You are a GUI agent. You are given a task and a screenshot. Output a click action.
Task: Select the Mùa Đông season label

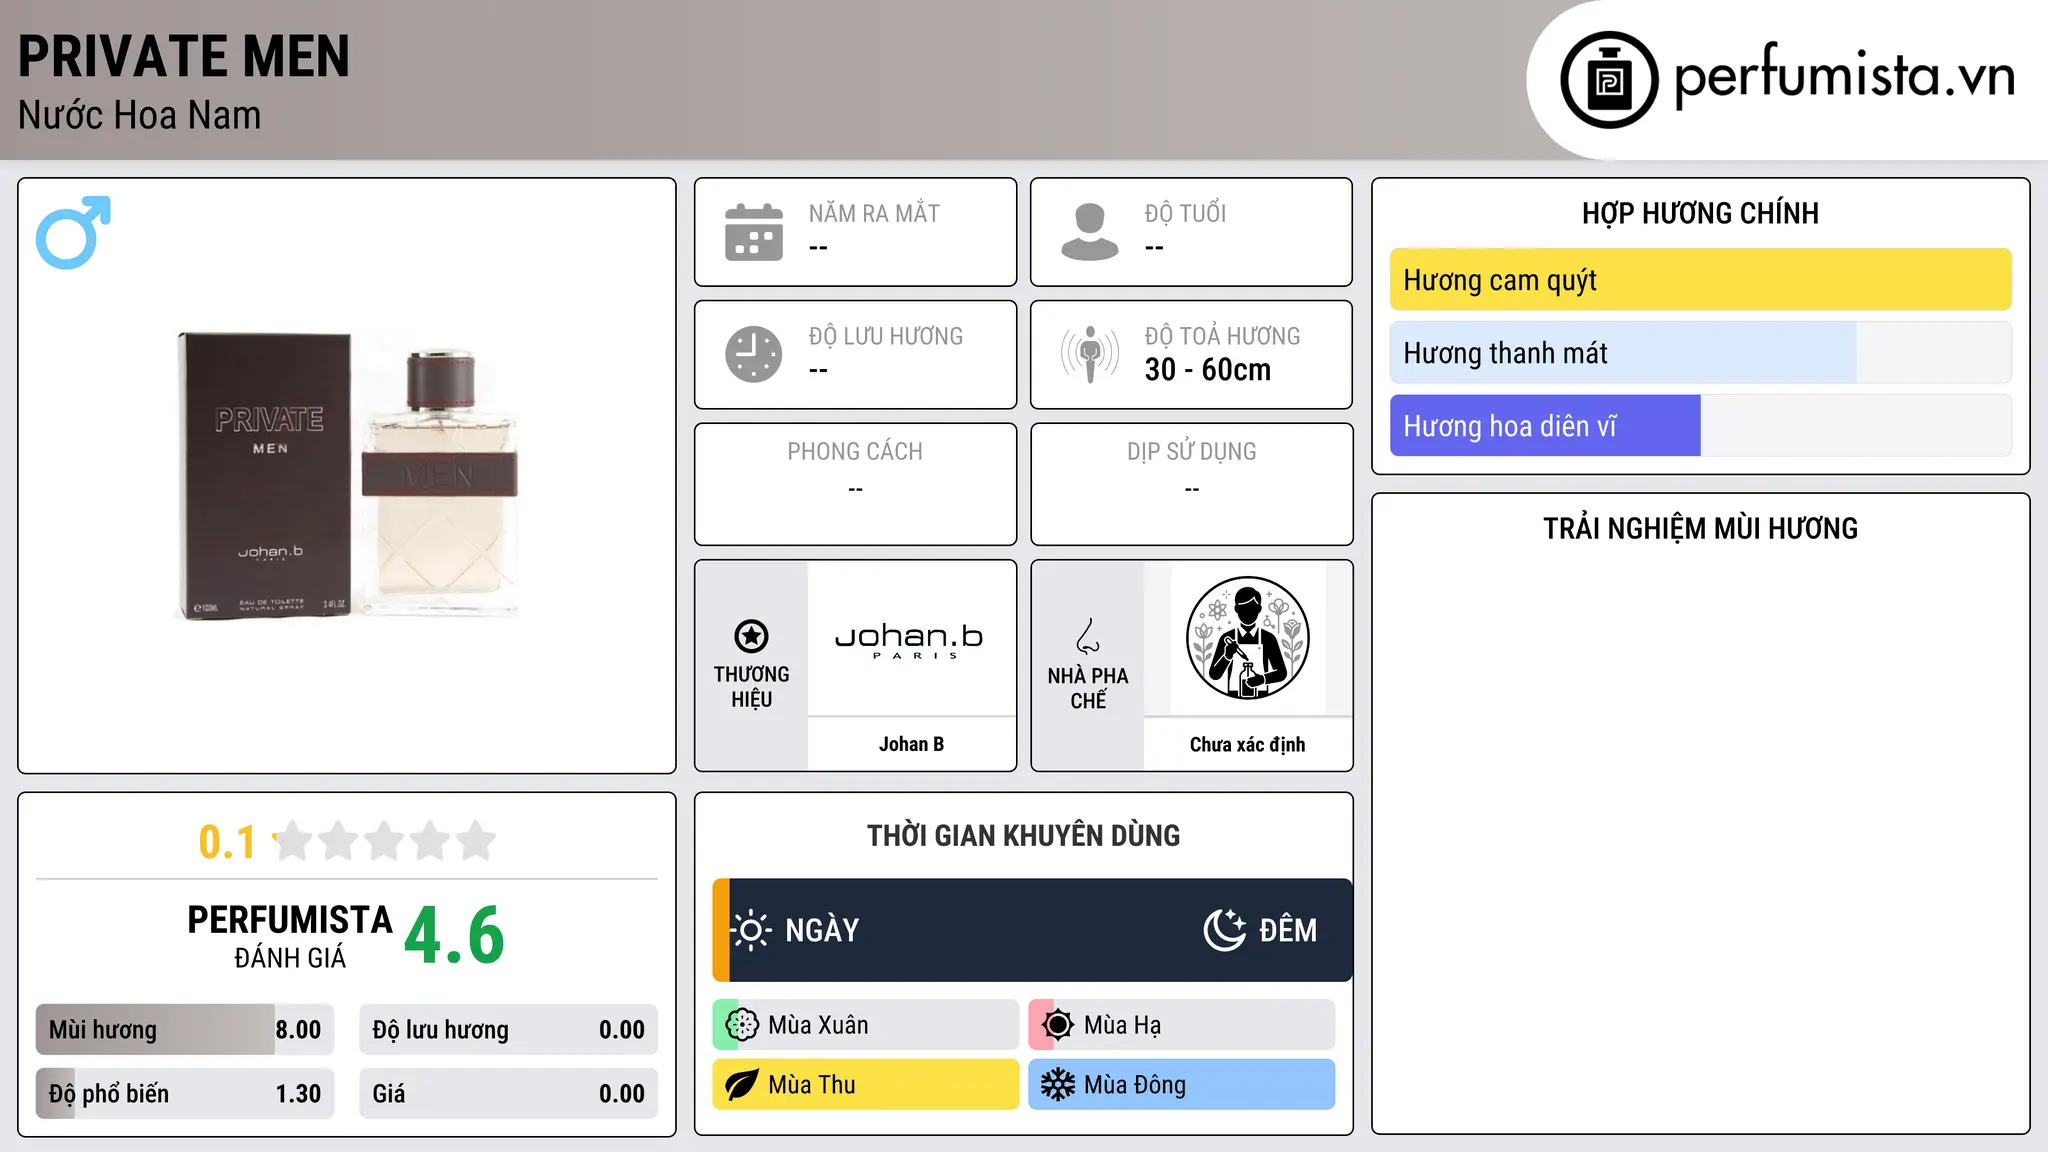click(1135, 1085)
